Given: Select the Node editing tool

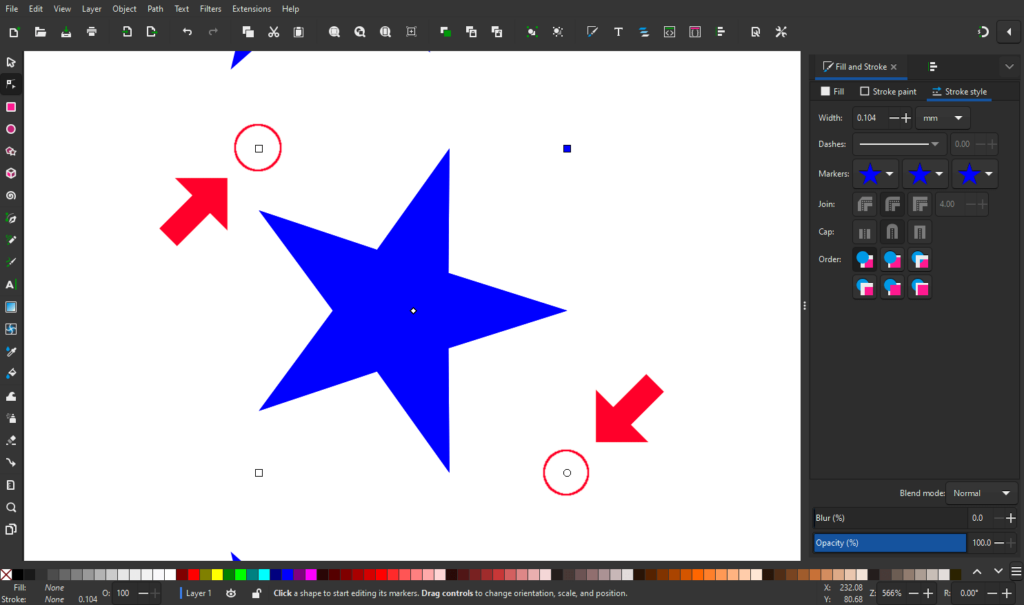Looking at the screenshot, I should 11,84.
